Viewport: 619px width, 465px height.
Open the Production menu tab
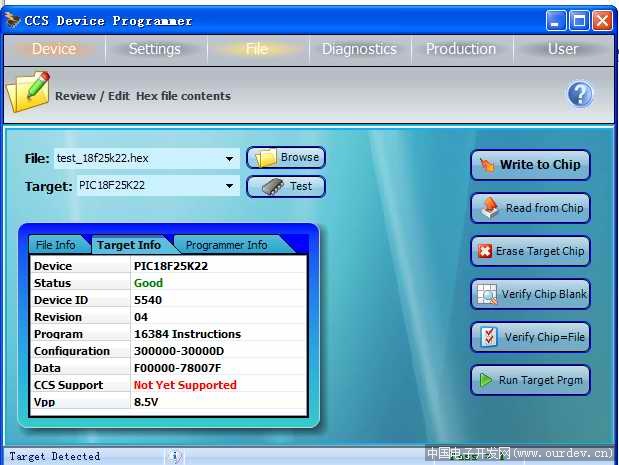(x=461, y=49)
